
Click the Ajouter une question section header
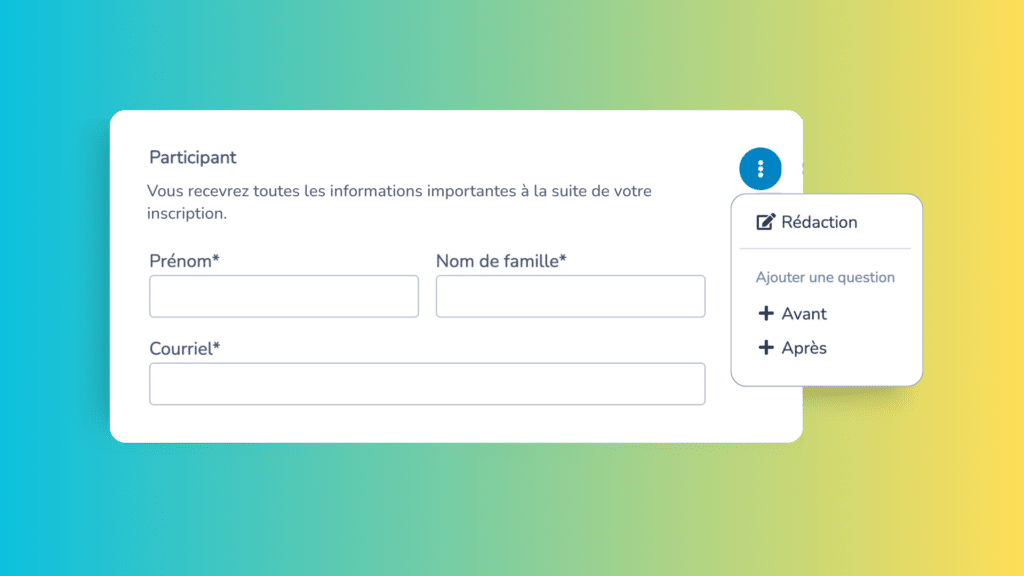(x=825, y=277)
